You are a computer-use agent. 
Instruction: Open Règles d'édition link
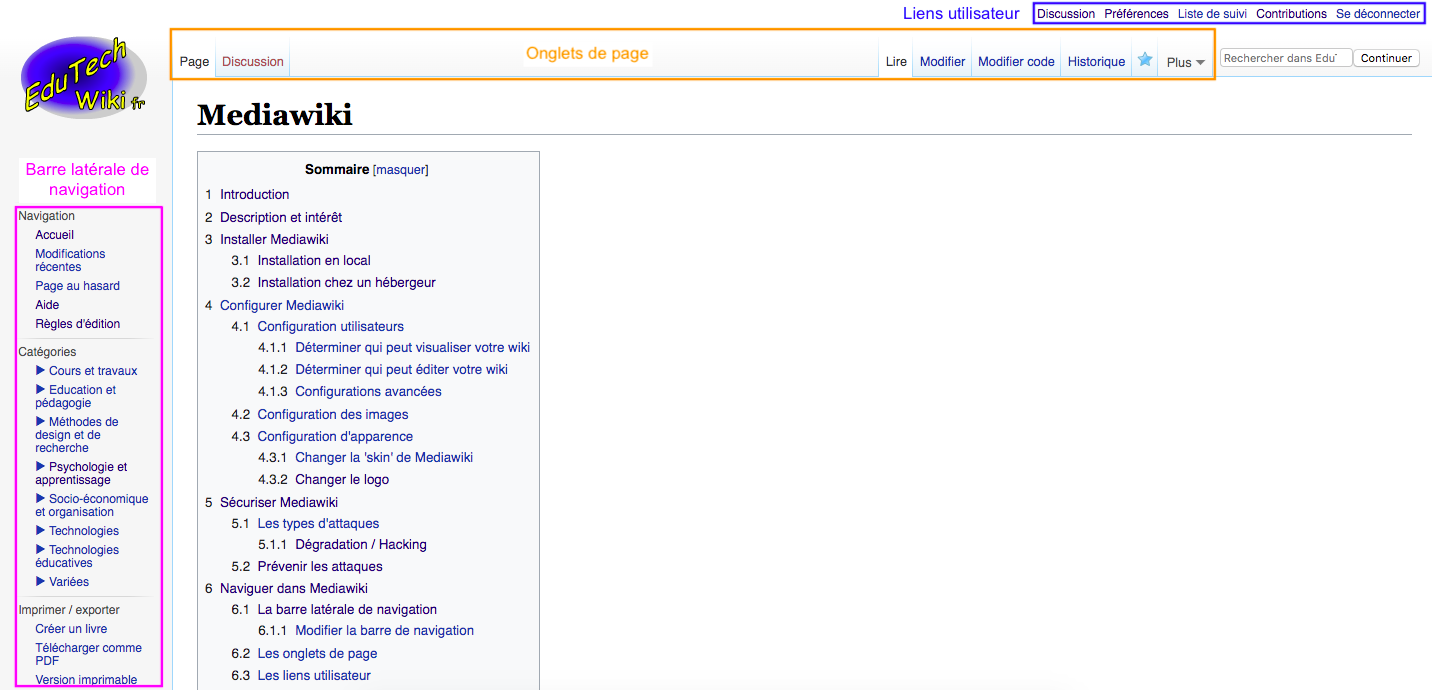[x=78, y=324]
